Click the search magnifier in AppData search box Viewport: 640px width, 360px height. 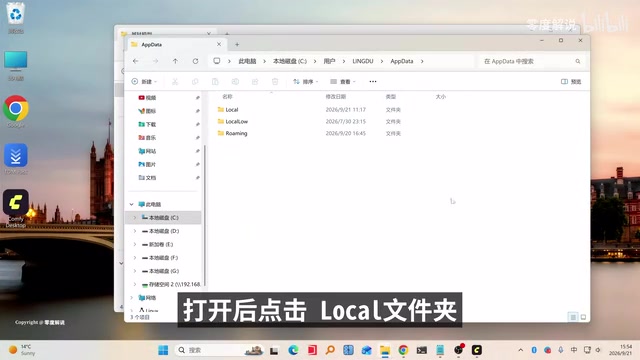coord(578,61)
